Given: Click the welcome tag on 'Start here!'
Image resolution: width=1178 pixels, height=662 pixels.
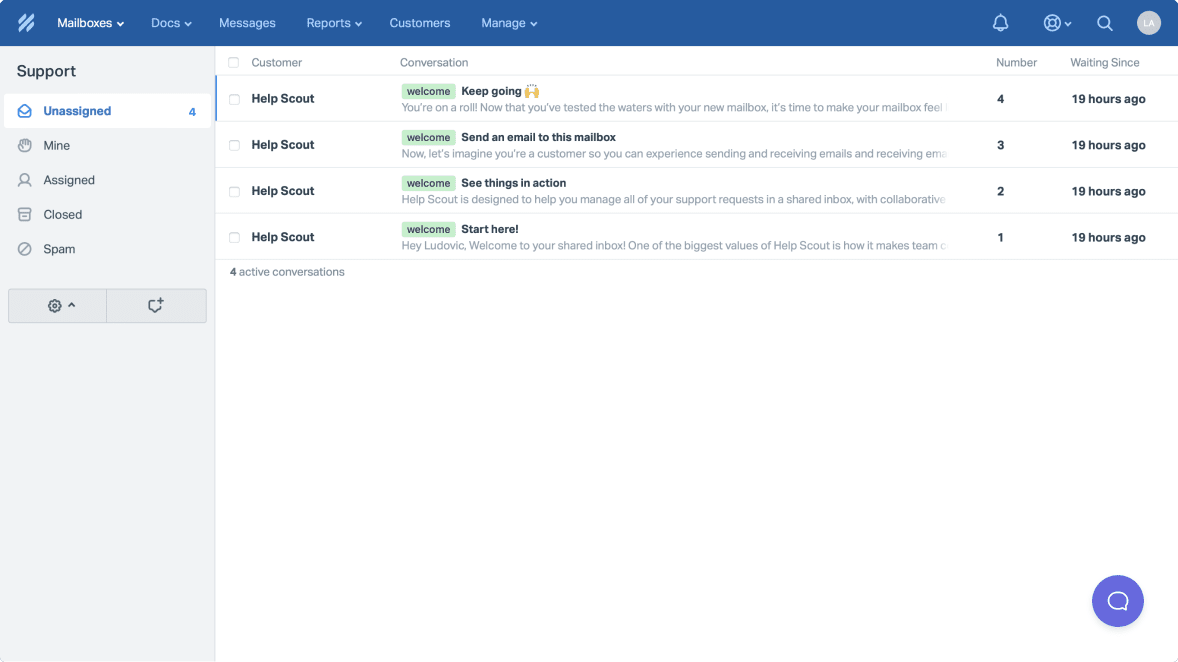Looking at the screenshot, I should tap(428, 229).
